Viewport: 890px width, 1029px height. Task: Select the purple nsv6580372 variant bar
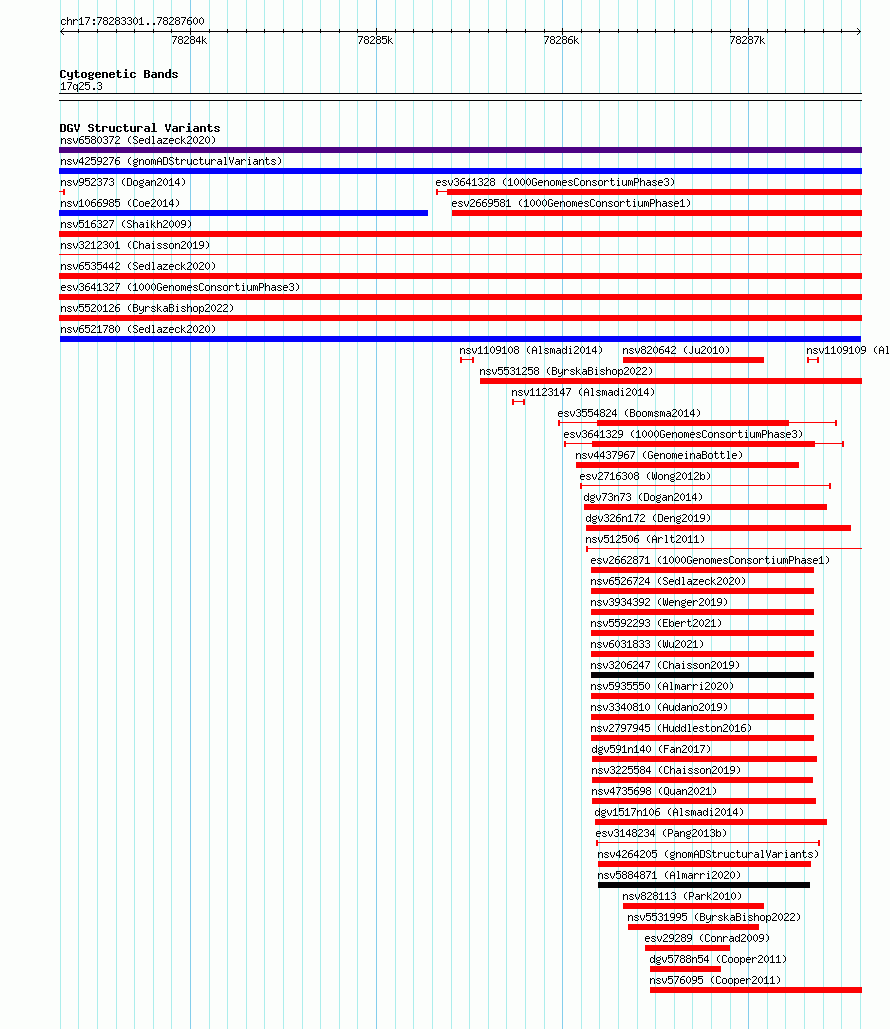(460, 150)
